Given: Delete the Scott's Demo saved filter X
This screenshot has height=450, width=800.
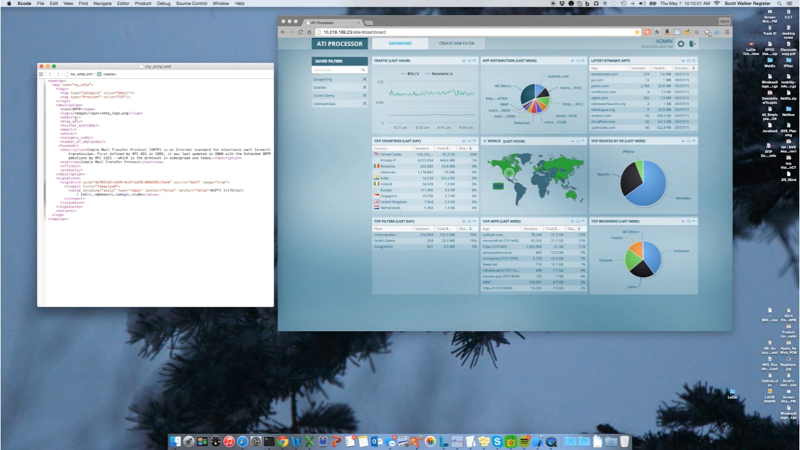Looking at the screenshot, I should pyautogui.click(x=364, y=95).
